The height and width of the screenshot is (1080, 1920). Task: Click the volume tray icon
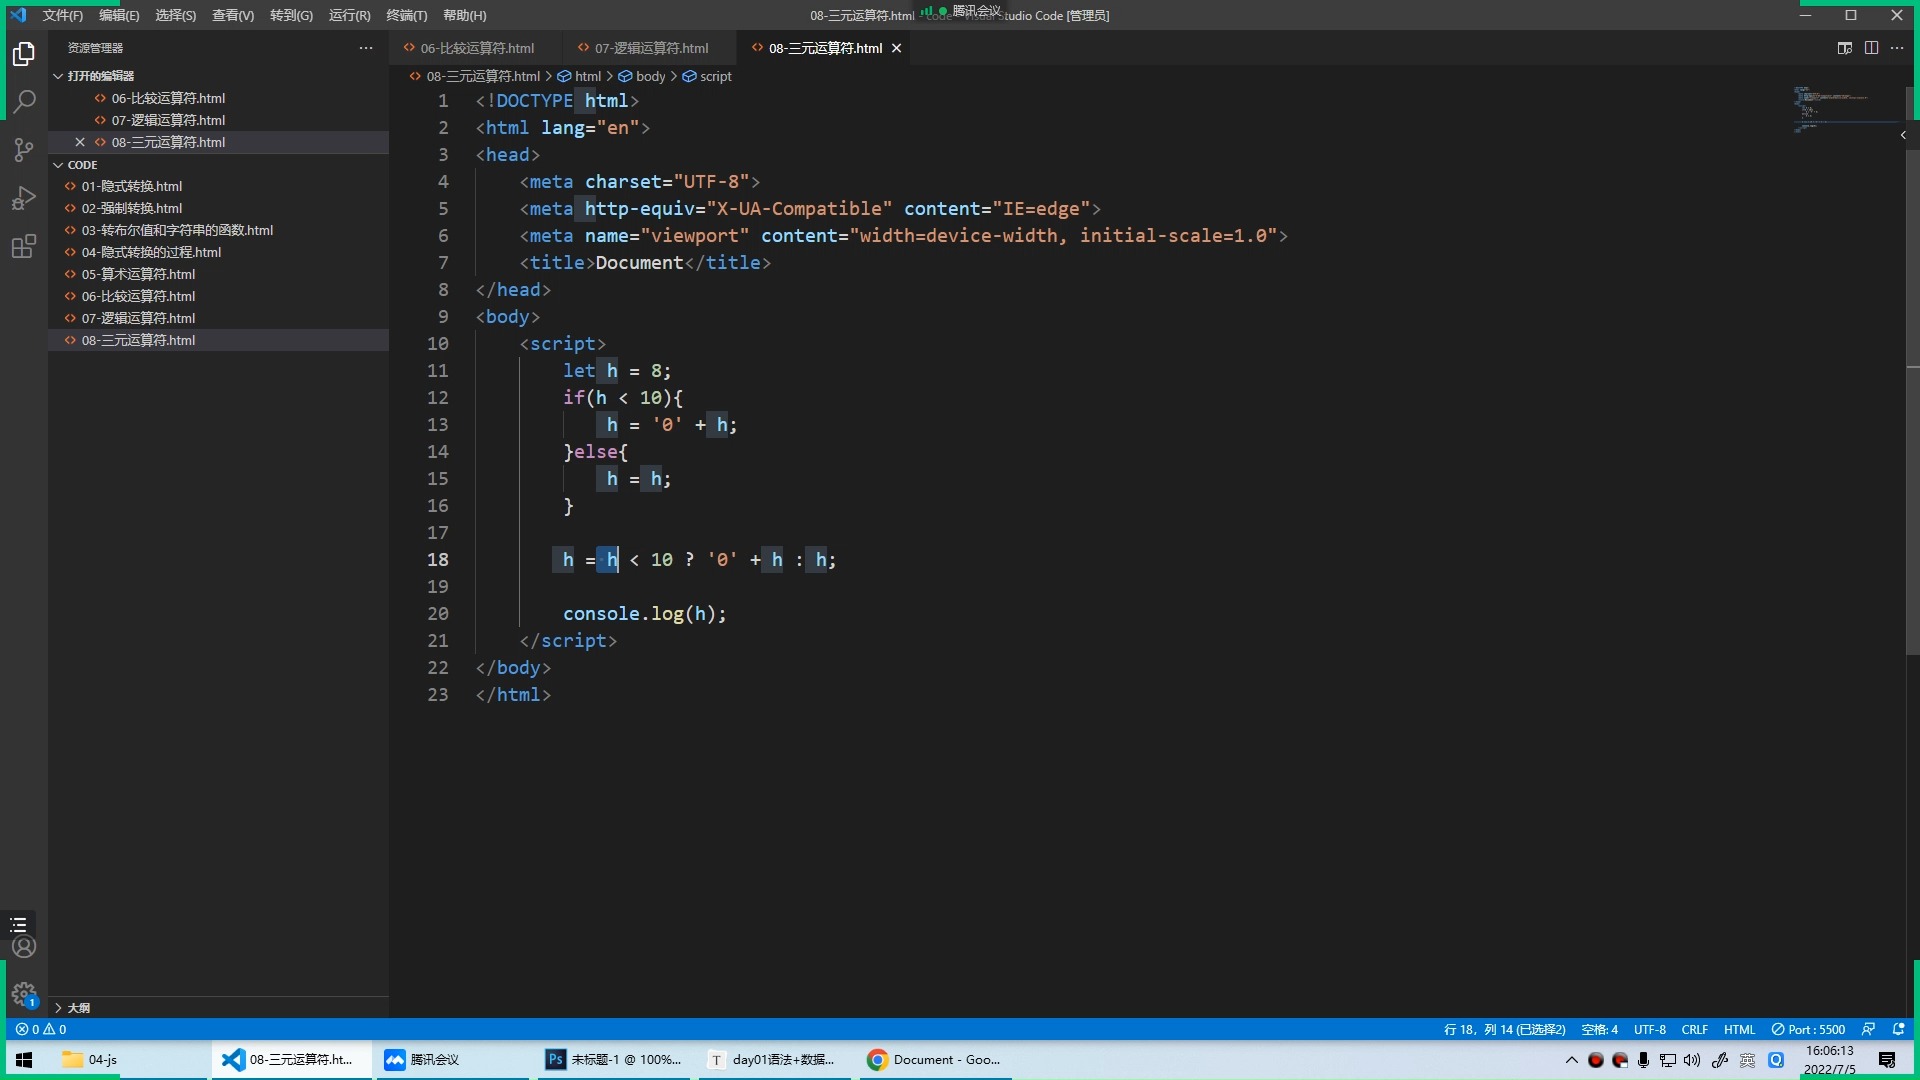1692,1060
